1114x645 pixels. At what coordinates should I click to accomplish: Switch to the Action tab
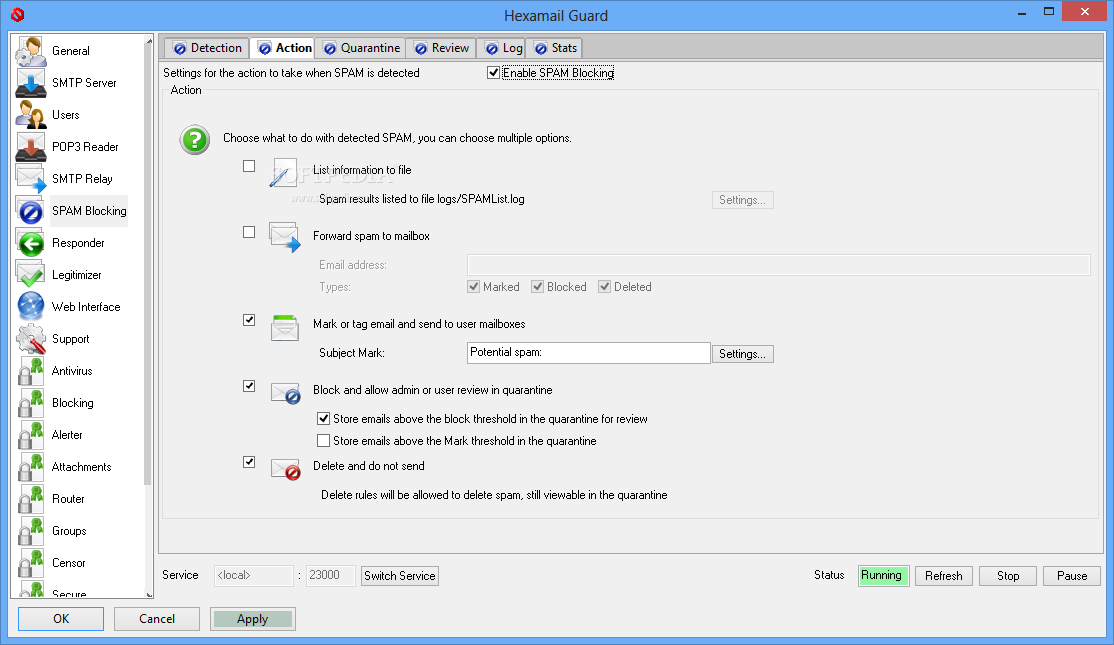(x=284, y=48)
